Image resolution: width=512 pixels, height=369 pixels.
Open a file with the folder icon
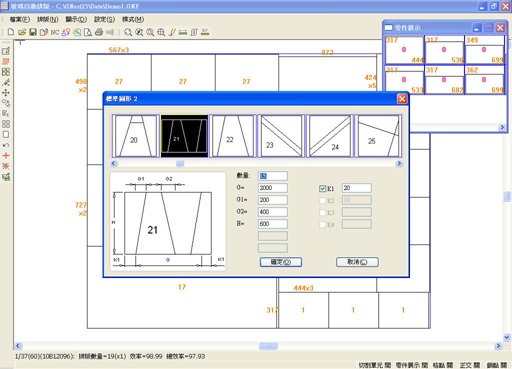tap(22, 32)
